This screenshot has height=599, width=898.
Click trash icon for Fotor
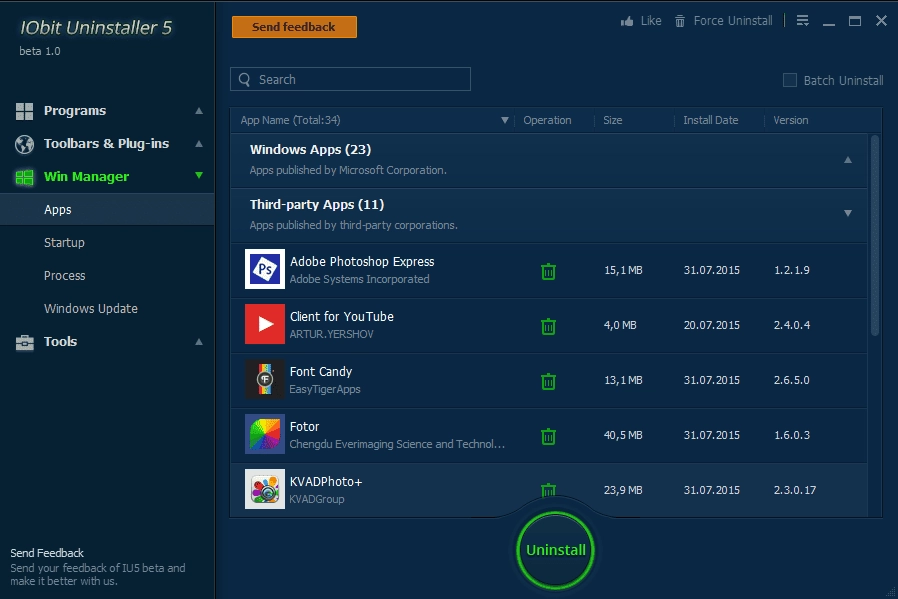[548, 436]
